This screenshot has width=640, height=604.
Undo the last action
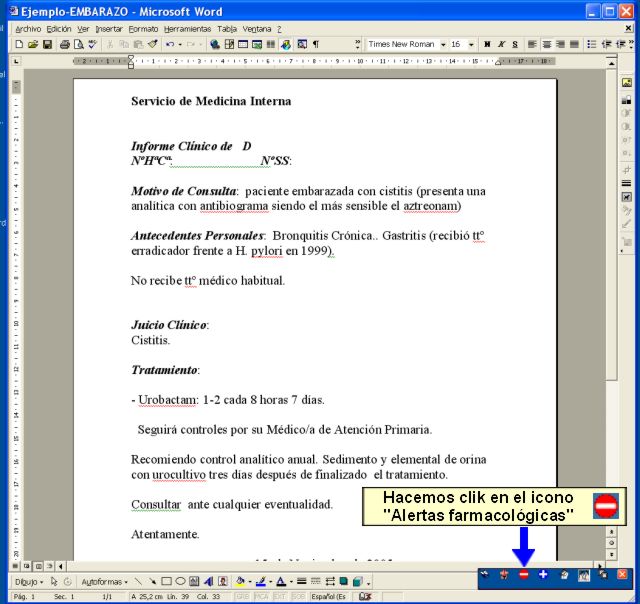(x=170, y=44)
